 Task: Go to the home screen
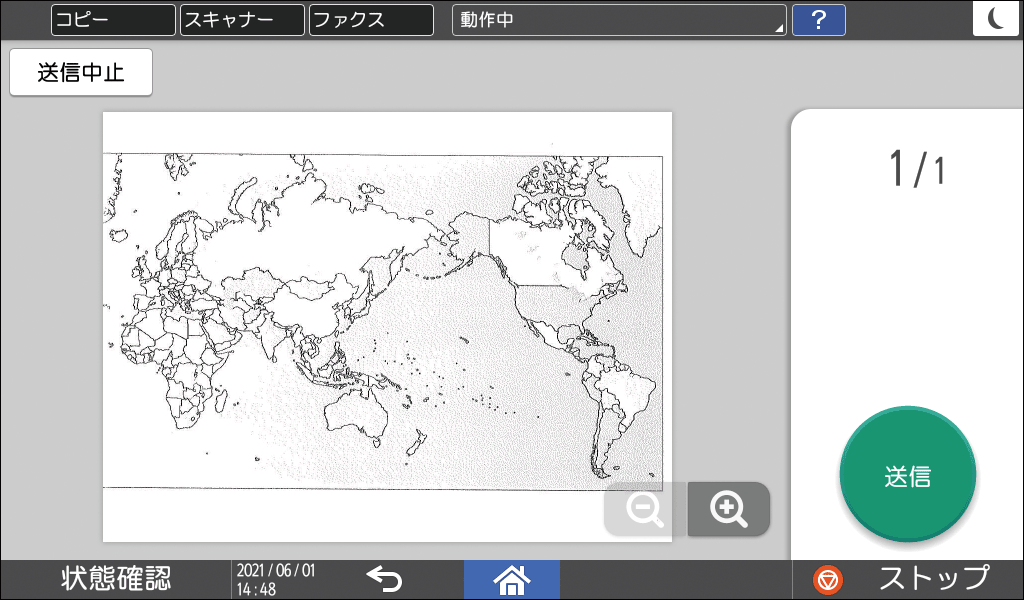coord(511,580)
